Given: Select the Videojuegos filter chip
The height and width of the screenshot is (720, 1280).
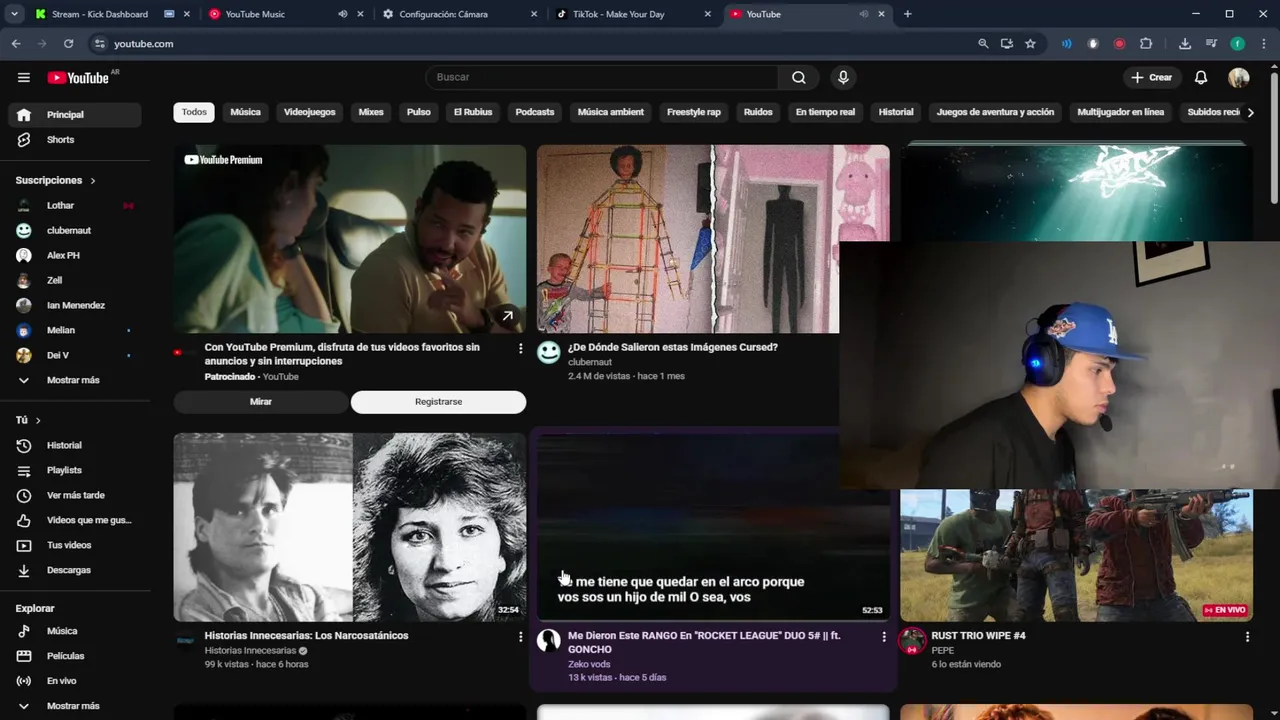Looking at the screenshot, I should [x=309, y=112].
